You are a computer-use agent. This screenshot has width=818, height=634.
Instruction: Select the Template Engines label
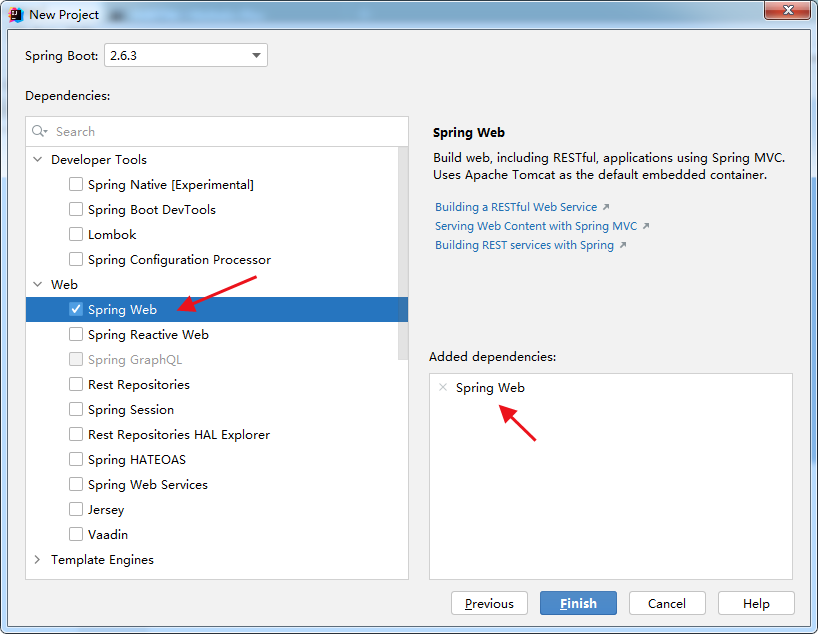[102, 559]
